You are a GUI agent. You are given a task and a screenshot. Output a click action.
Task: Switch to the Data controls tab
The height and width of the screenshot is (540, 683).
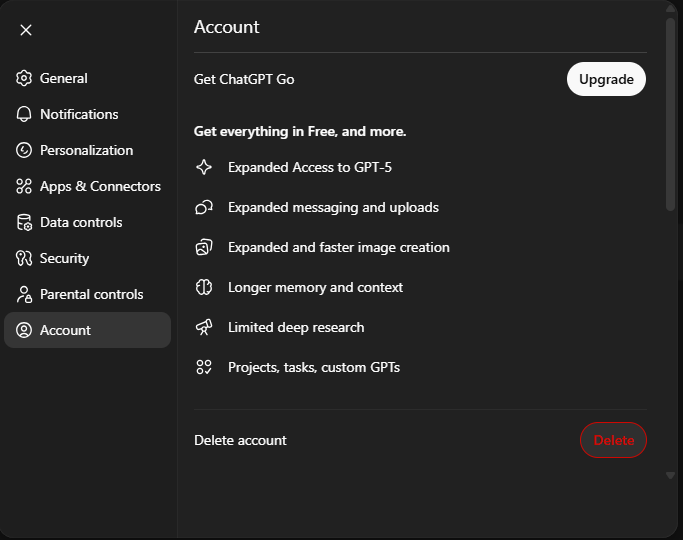(81, 222)
